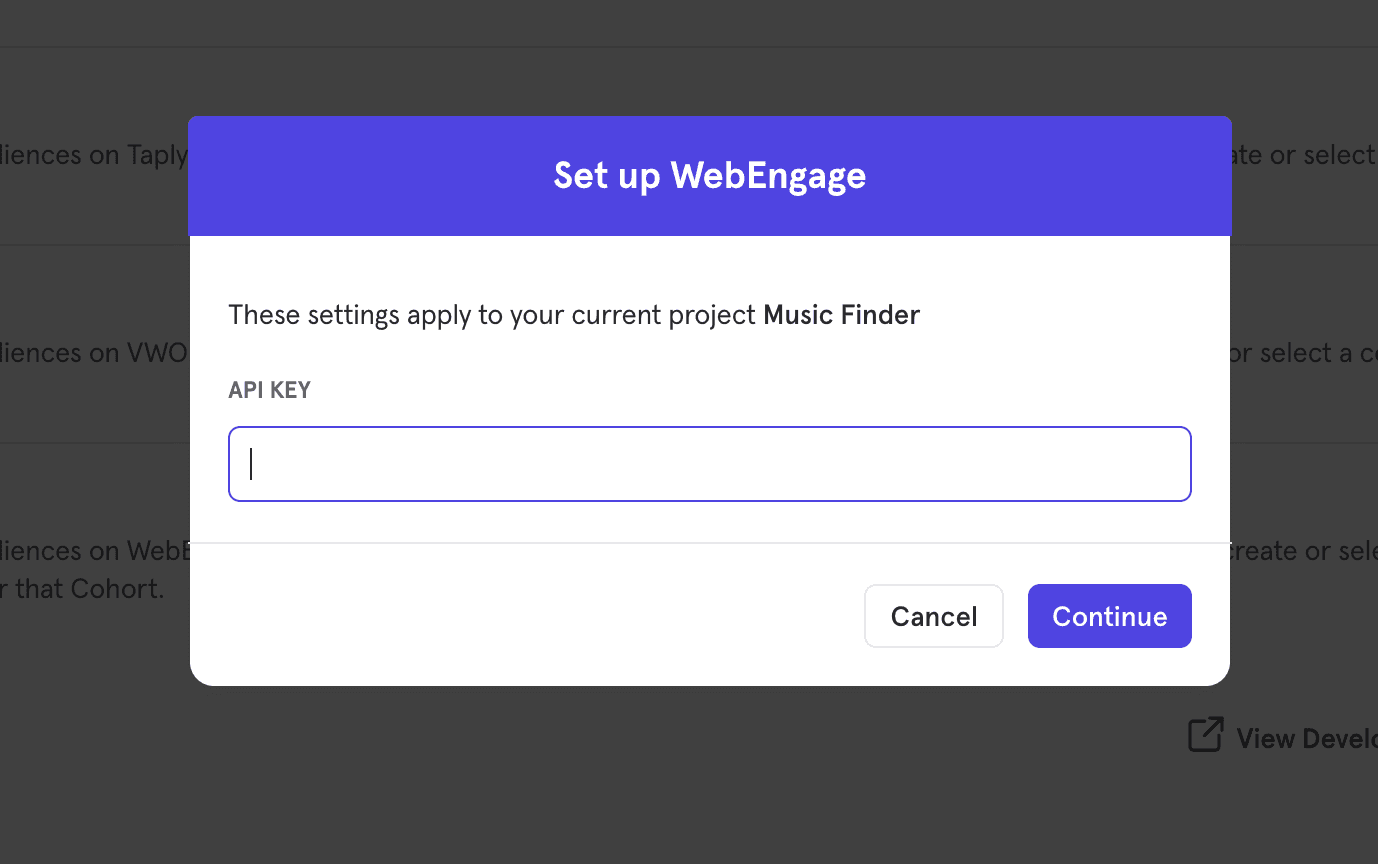Click the Music Finder project name
The image size is (1378, 864).
(x=841, y=314)
